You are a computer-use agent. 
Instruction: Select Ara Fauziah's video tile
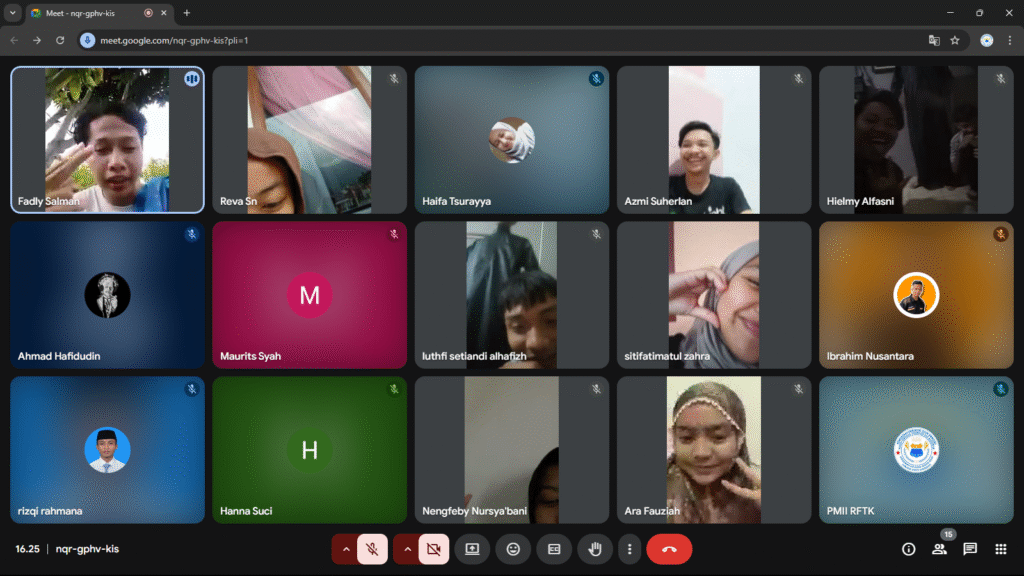pyautogui.click(x=713, y=450)
